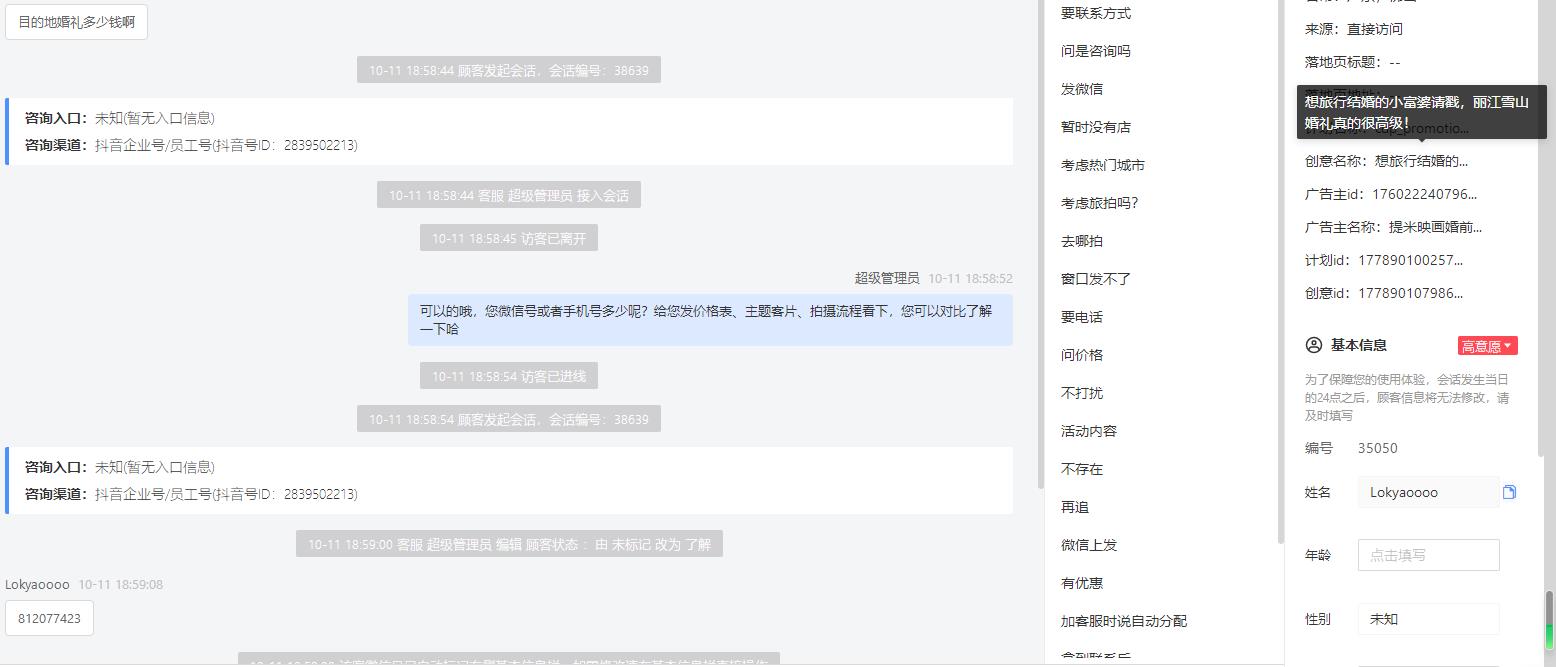Viewport: 1556px width, 667px height.
Task: Click the 创意id value row
Action: point(1384,293)
